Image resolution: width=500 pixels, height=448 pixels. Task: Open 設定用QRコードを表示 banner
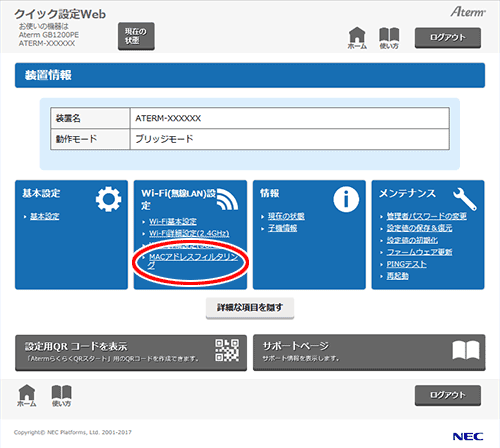pos(131,353)
